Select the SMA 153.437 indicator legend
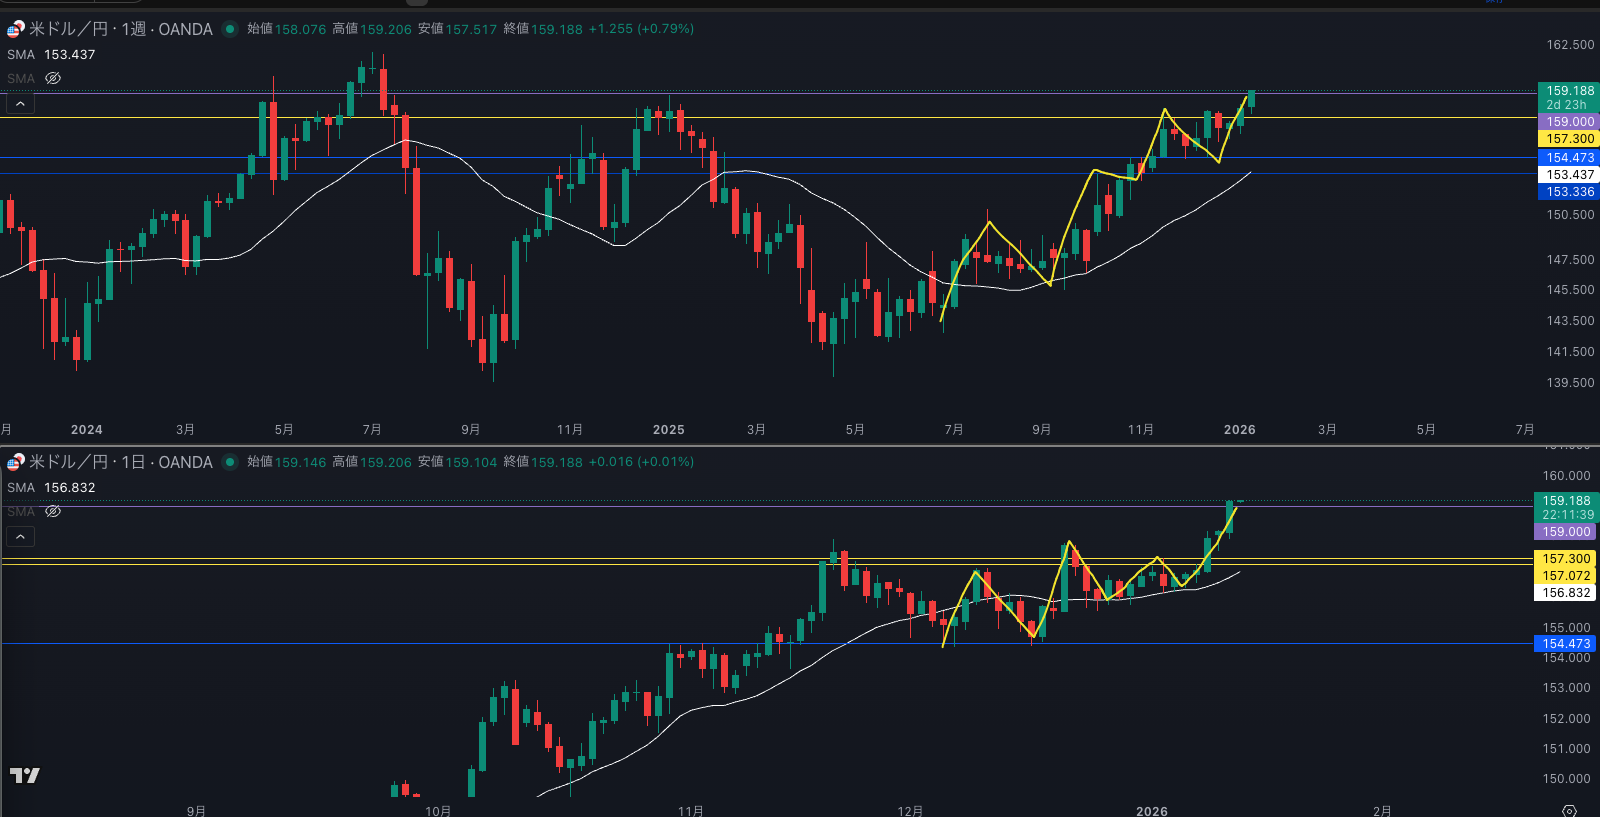The height and width of the screenshot is (817, 1600). [51, 55]
